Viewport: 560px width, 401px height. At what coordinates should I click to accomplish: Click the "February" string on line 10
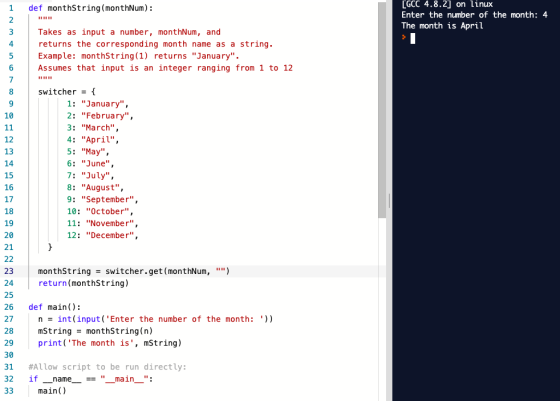105,116
